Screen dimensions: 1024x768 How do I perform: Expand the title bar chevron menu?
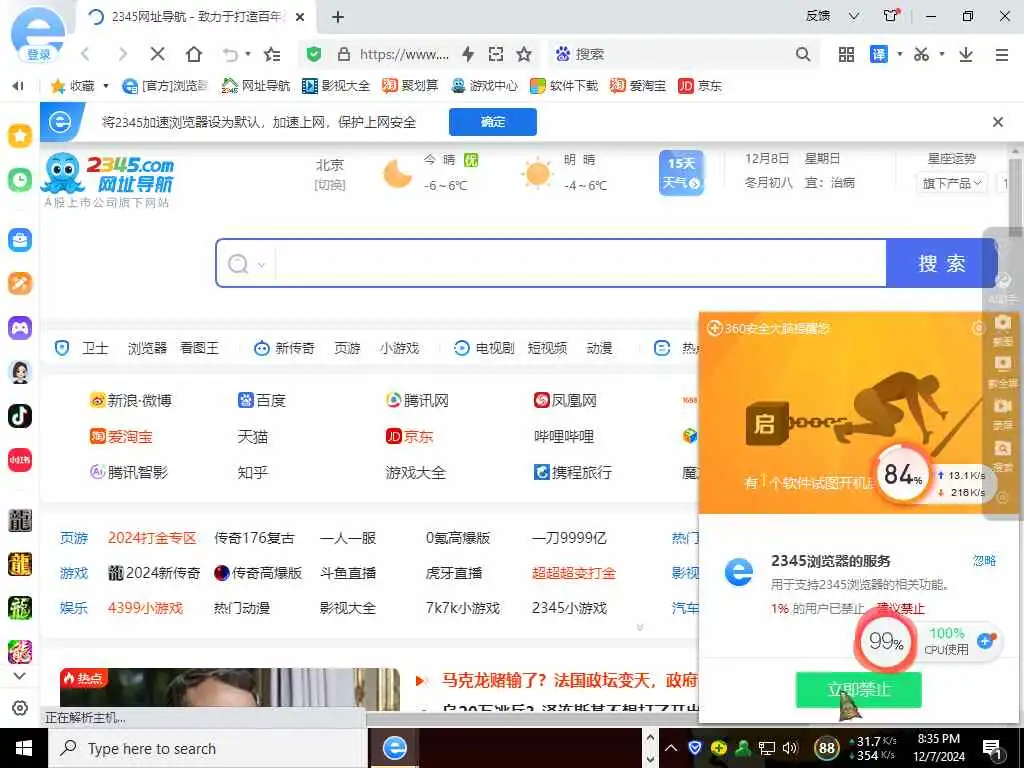tap(854, 16)
